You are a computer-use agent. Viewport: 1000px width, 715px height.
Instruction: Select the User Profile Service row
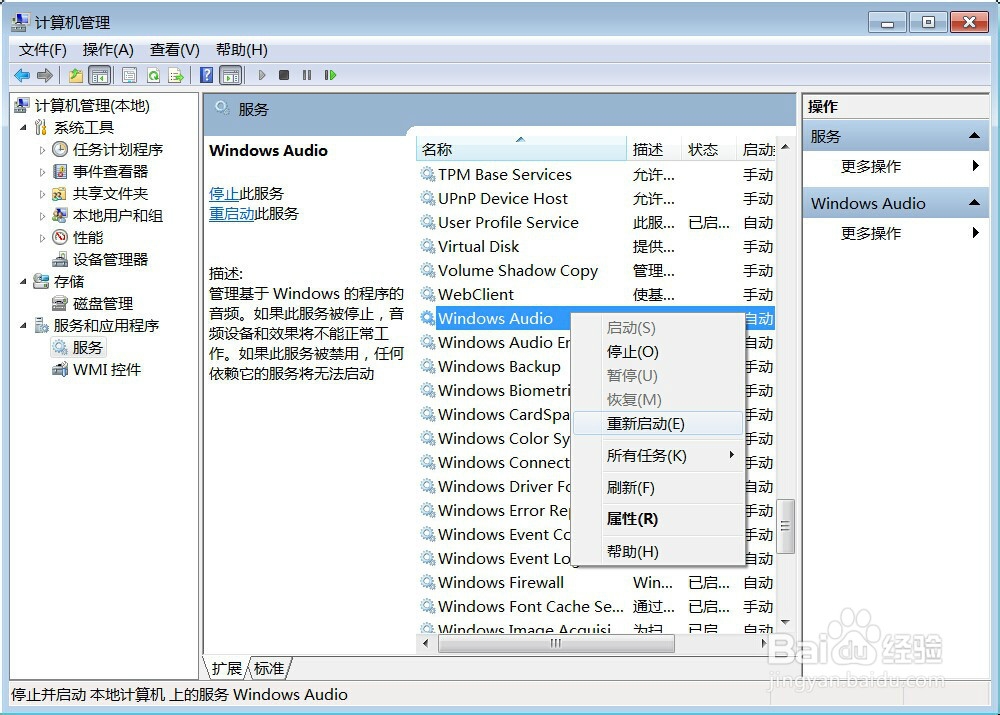tap(596, 223)
